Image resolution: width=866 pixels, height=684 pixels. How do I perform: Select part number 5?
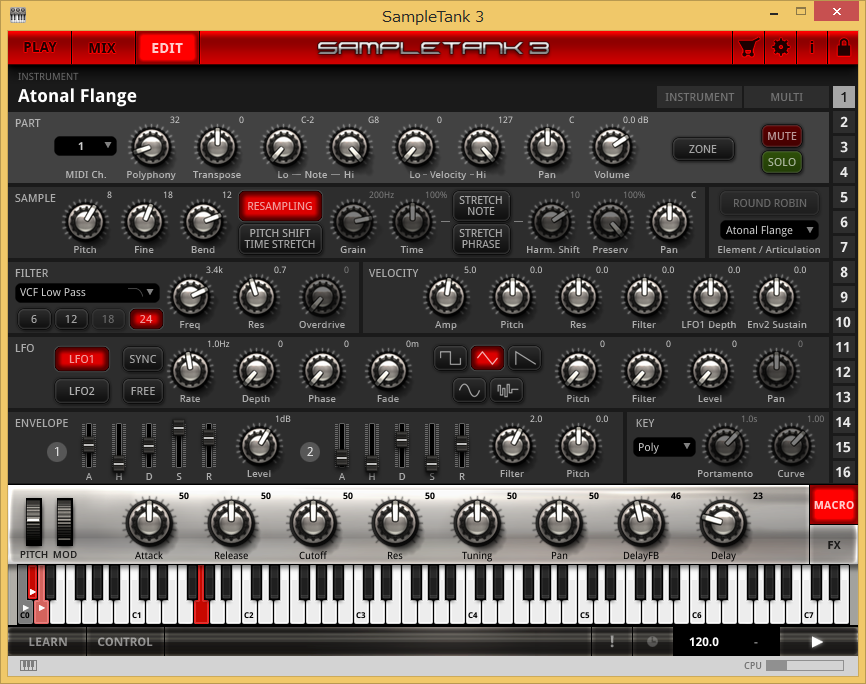pos(843,197)
